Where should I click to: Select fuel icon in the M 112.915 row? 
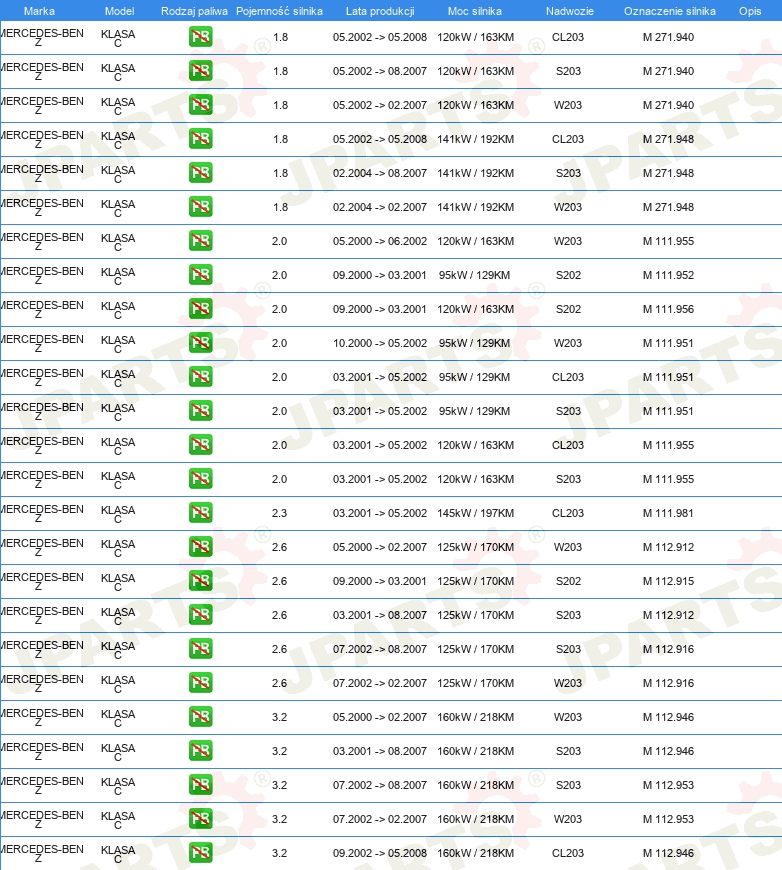[x=200, y=581]
